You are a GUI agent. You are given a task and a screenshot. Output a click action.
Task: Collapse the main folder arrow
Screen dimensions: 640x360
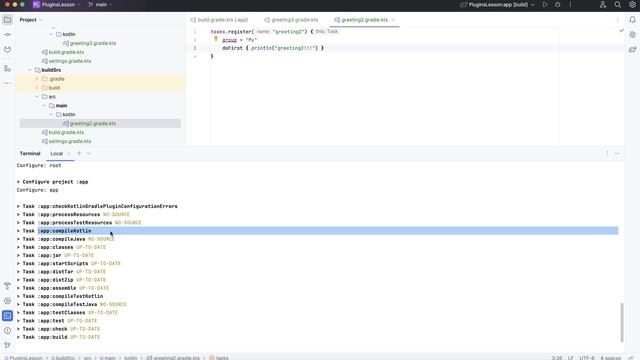click(x=44, y=106)
